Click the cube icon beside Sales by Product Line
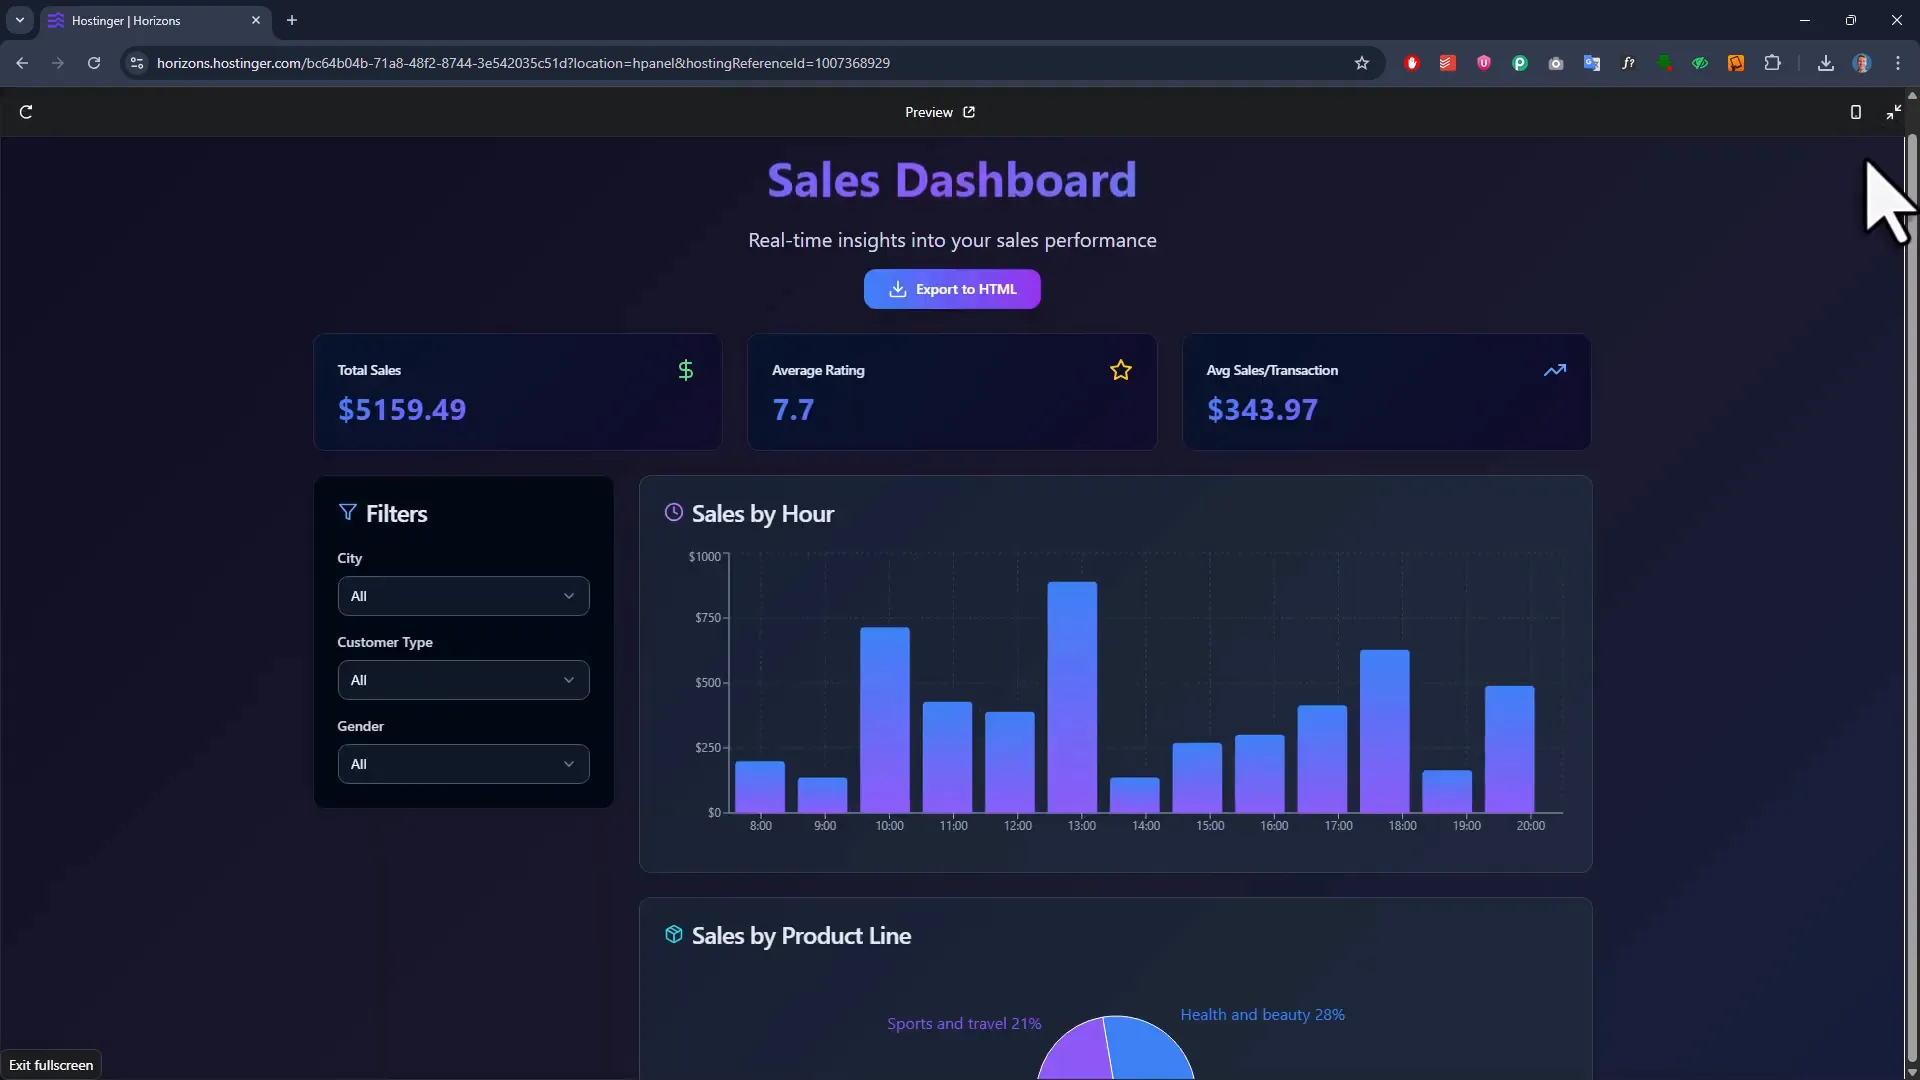 tap(673, 935)
